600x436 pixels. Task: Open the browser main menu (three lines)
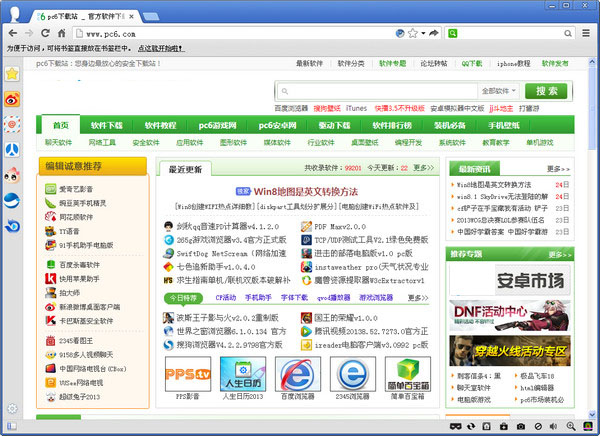click(586, 33)
